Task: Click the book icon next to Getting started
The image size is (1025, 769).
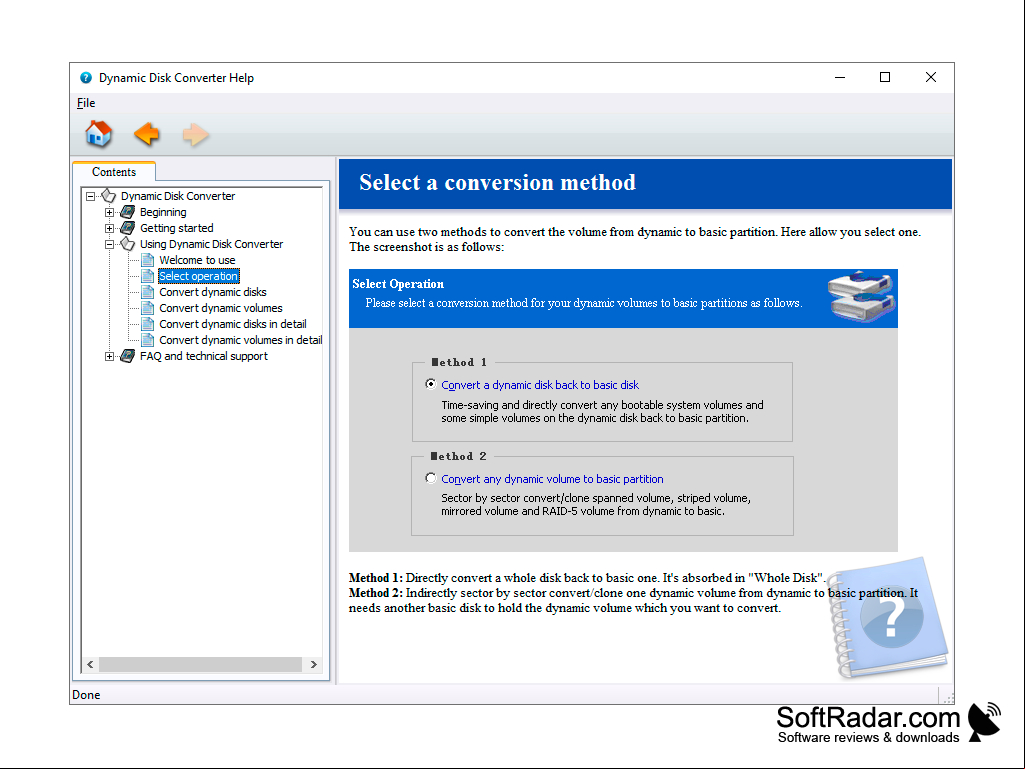Action: (x=127, y=228)
